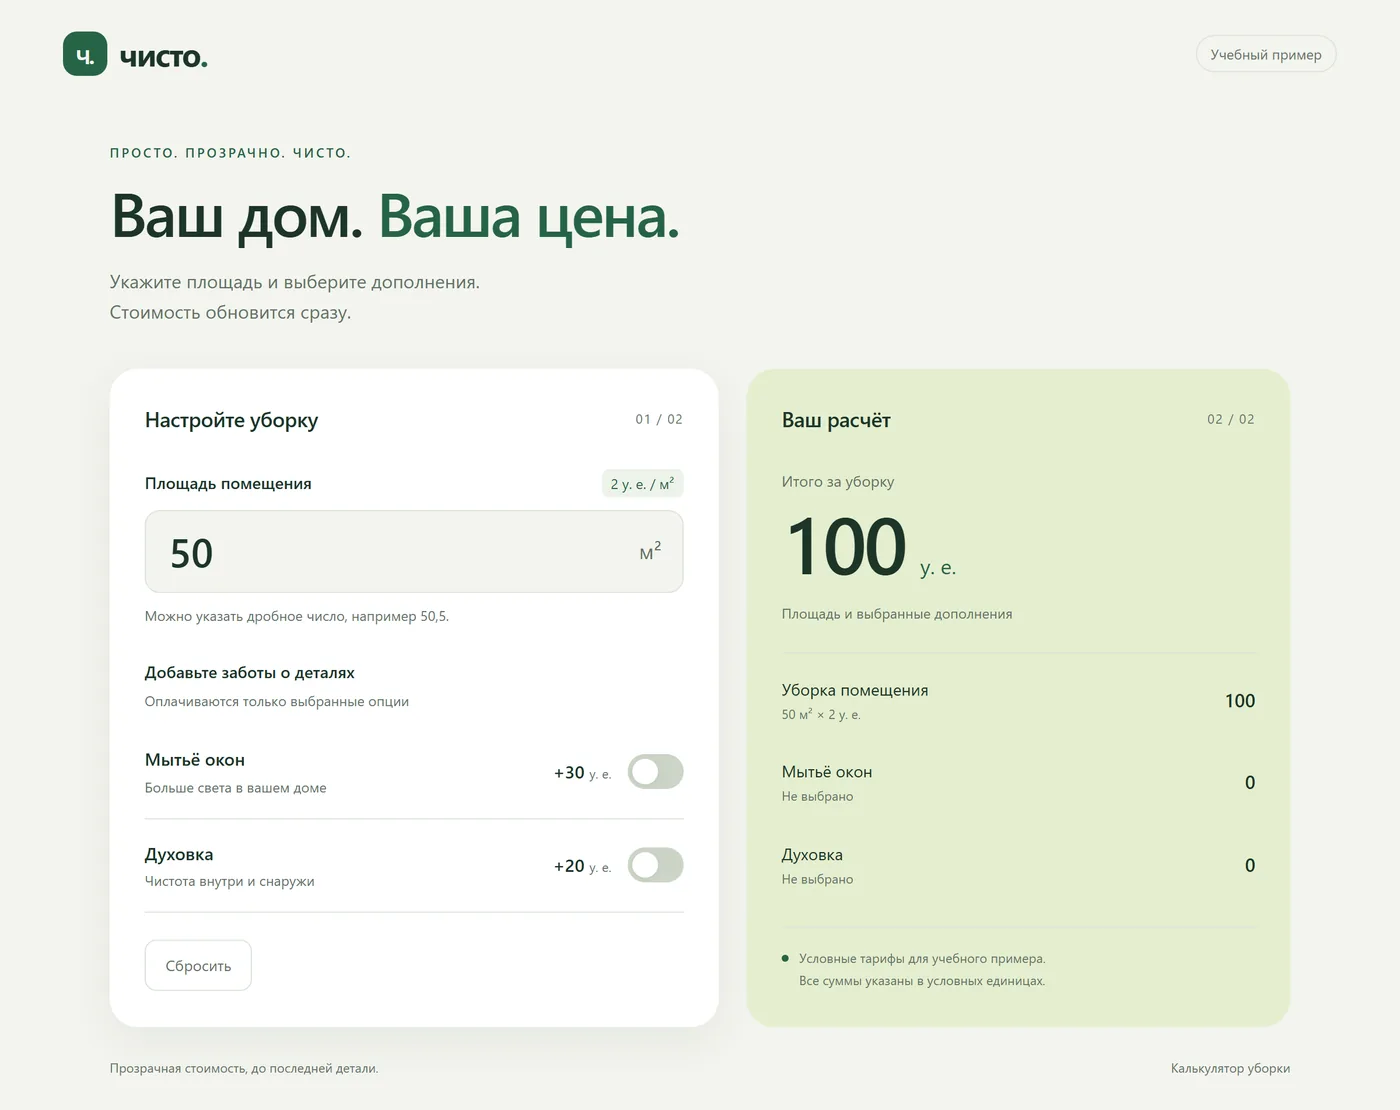Click the «Добавьте заботы о деталях» heading
Image resolution: width=1400 pixels, height=1110 pixels.
coord(250,673)
